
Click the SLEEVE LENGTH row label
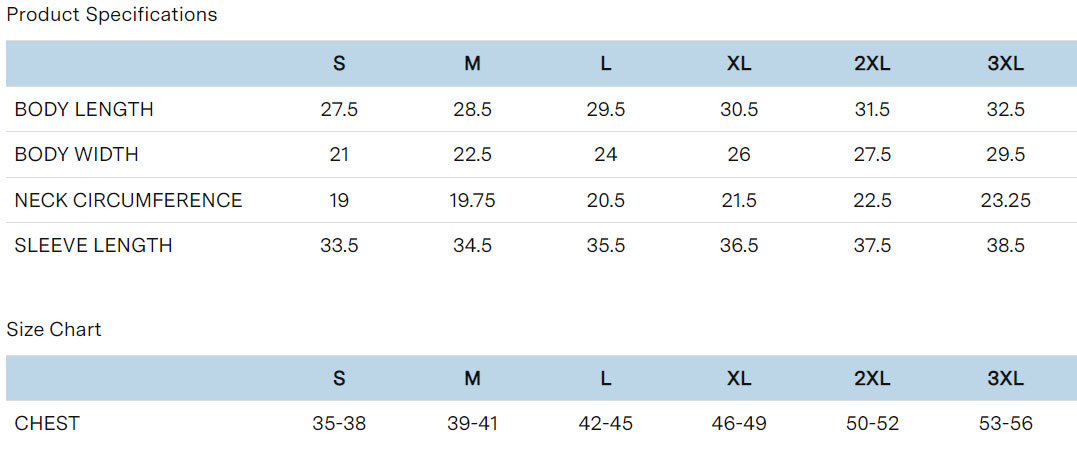[93, 245]
